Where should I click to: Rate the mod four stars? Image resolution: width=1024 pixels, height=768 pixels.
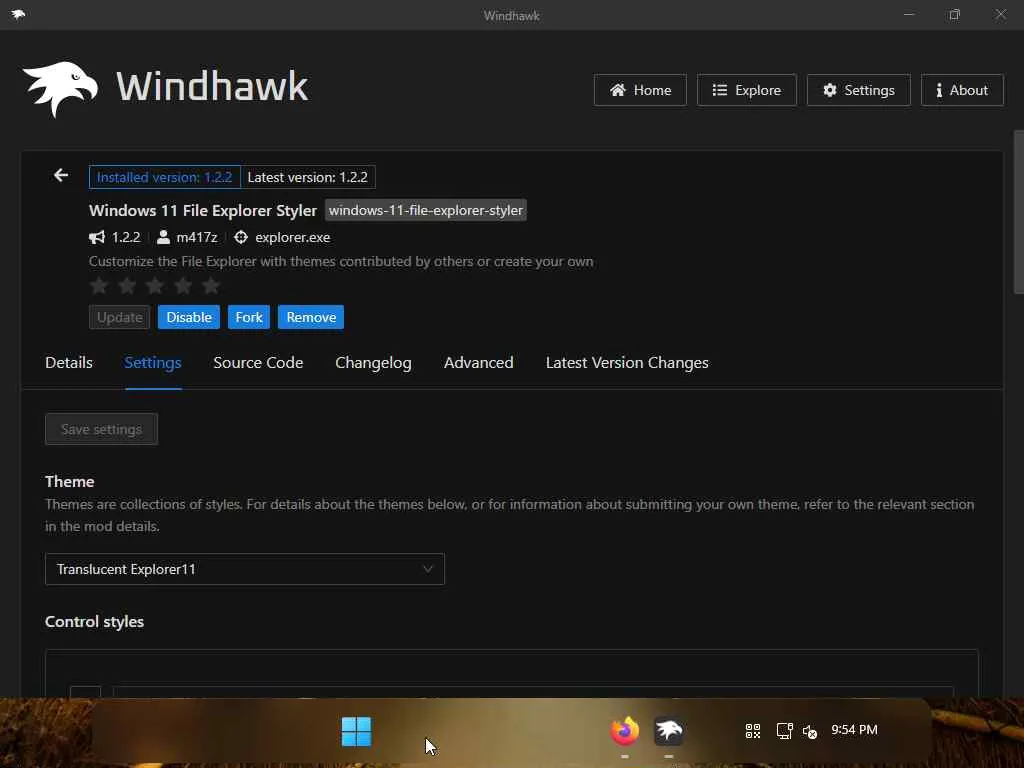[183, 285]
